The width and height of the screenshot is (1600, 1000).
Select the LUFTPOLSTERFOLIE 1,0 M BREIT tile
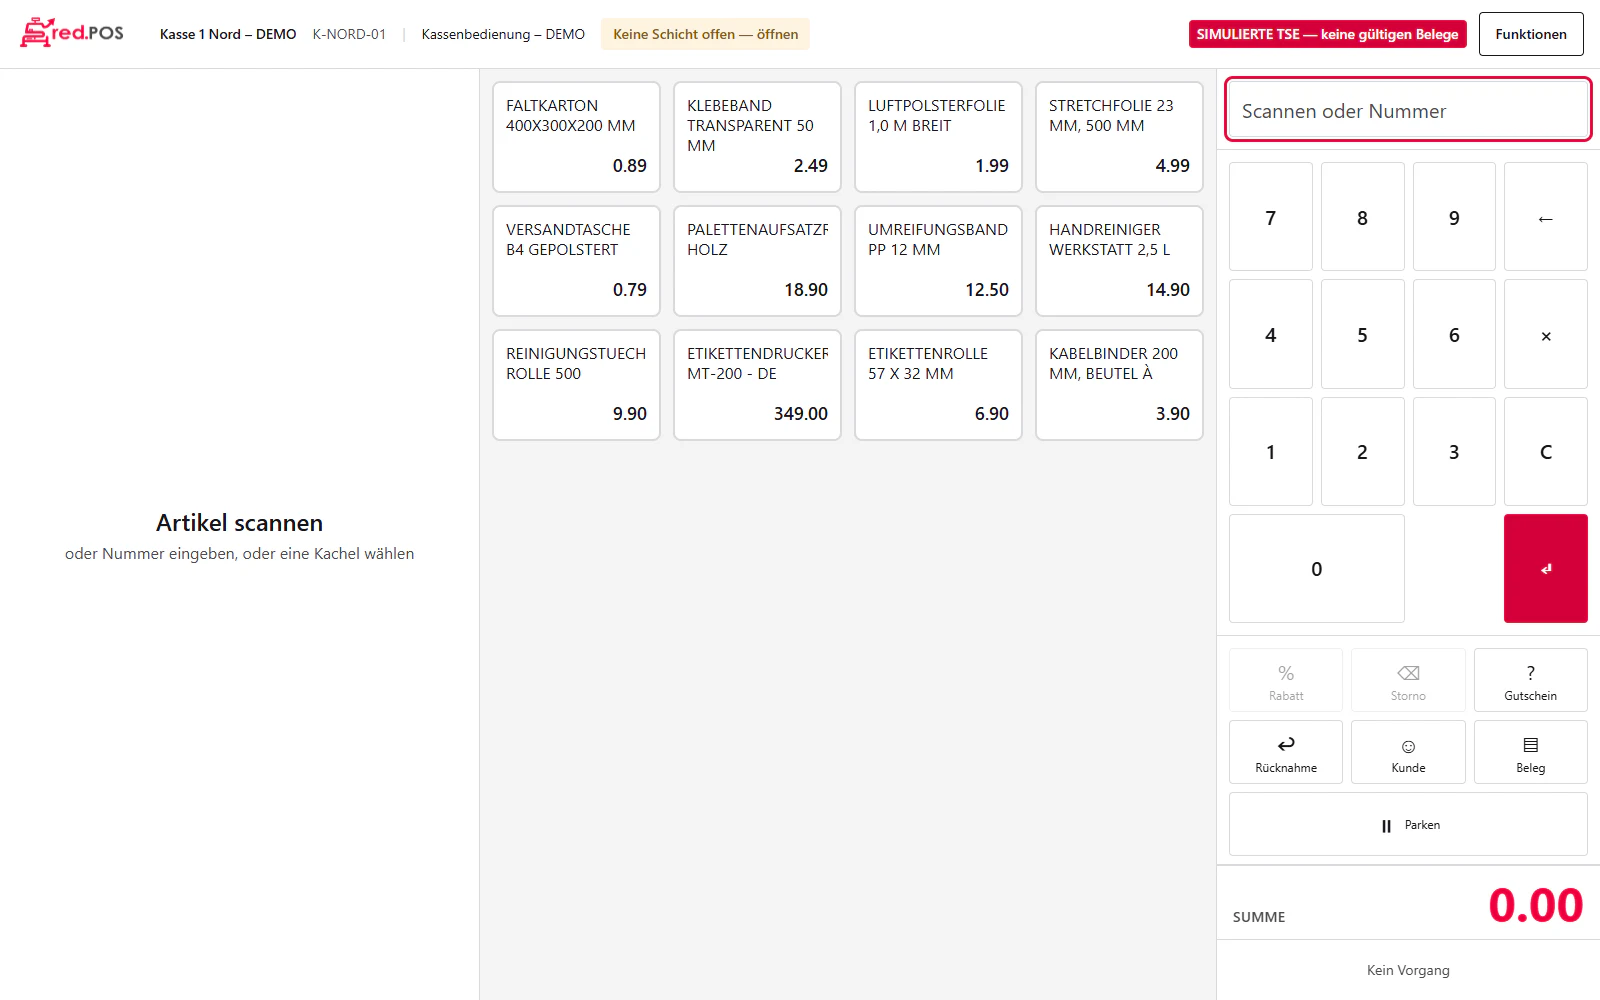tap(938, 137)
